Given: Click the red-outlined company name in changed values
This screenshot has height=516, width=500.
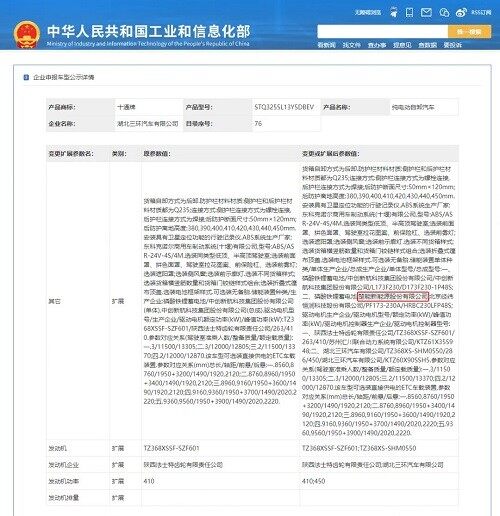Looking at the screenshot, I should click(x=393, y=296).
